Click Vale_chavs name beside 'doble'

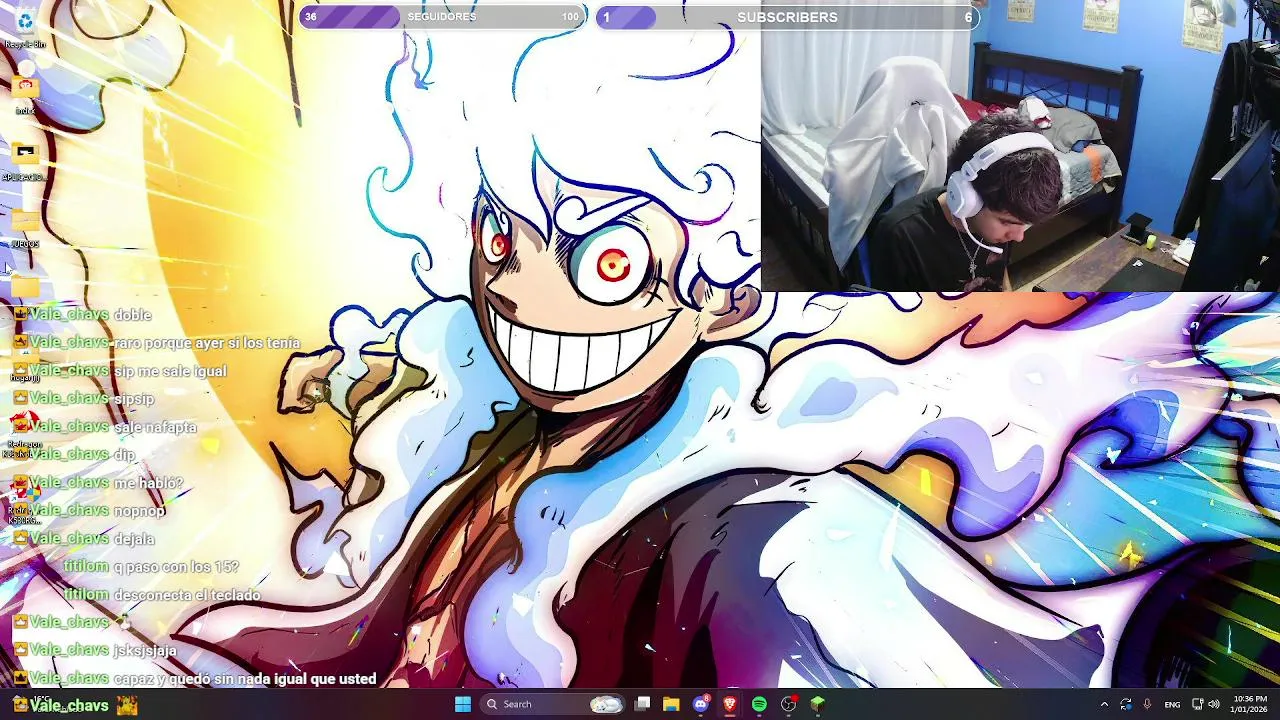(69, 314)
